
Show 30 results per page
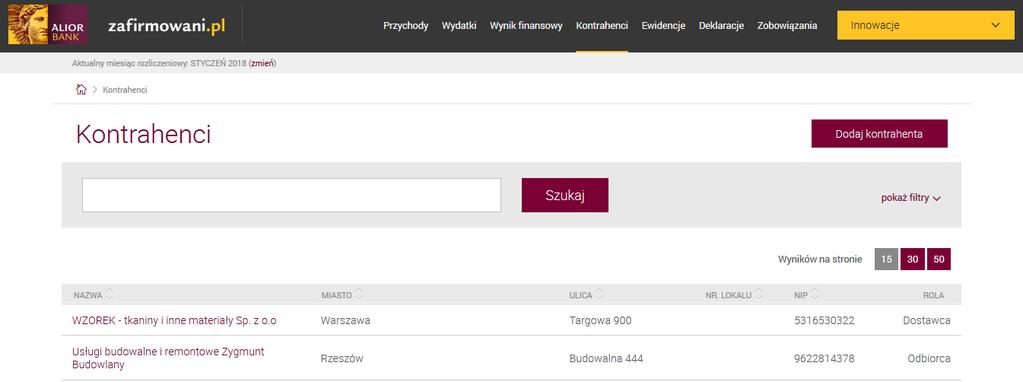(x=912, y=259)
